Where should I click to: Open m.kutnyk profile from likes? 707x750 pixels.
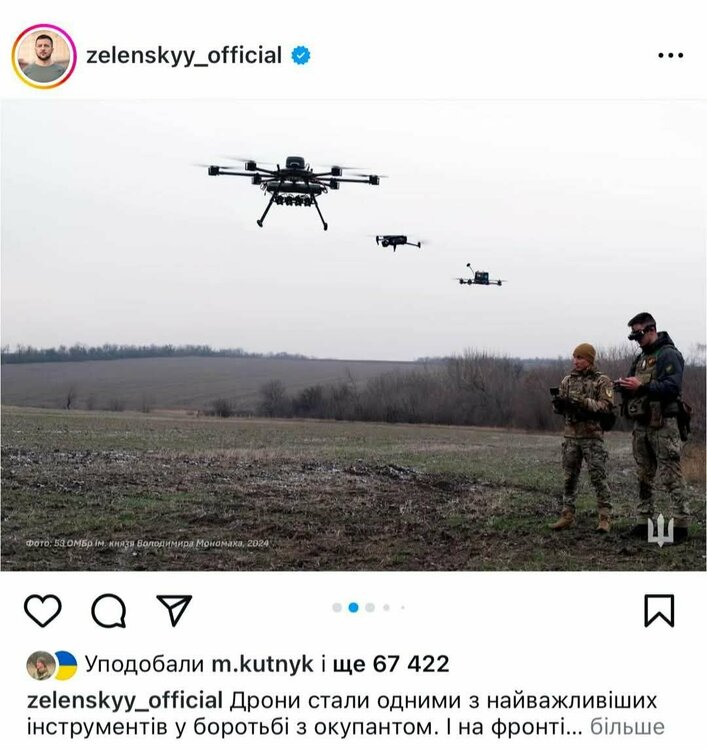coord(262,664)
